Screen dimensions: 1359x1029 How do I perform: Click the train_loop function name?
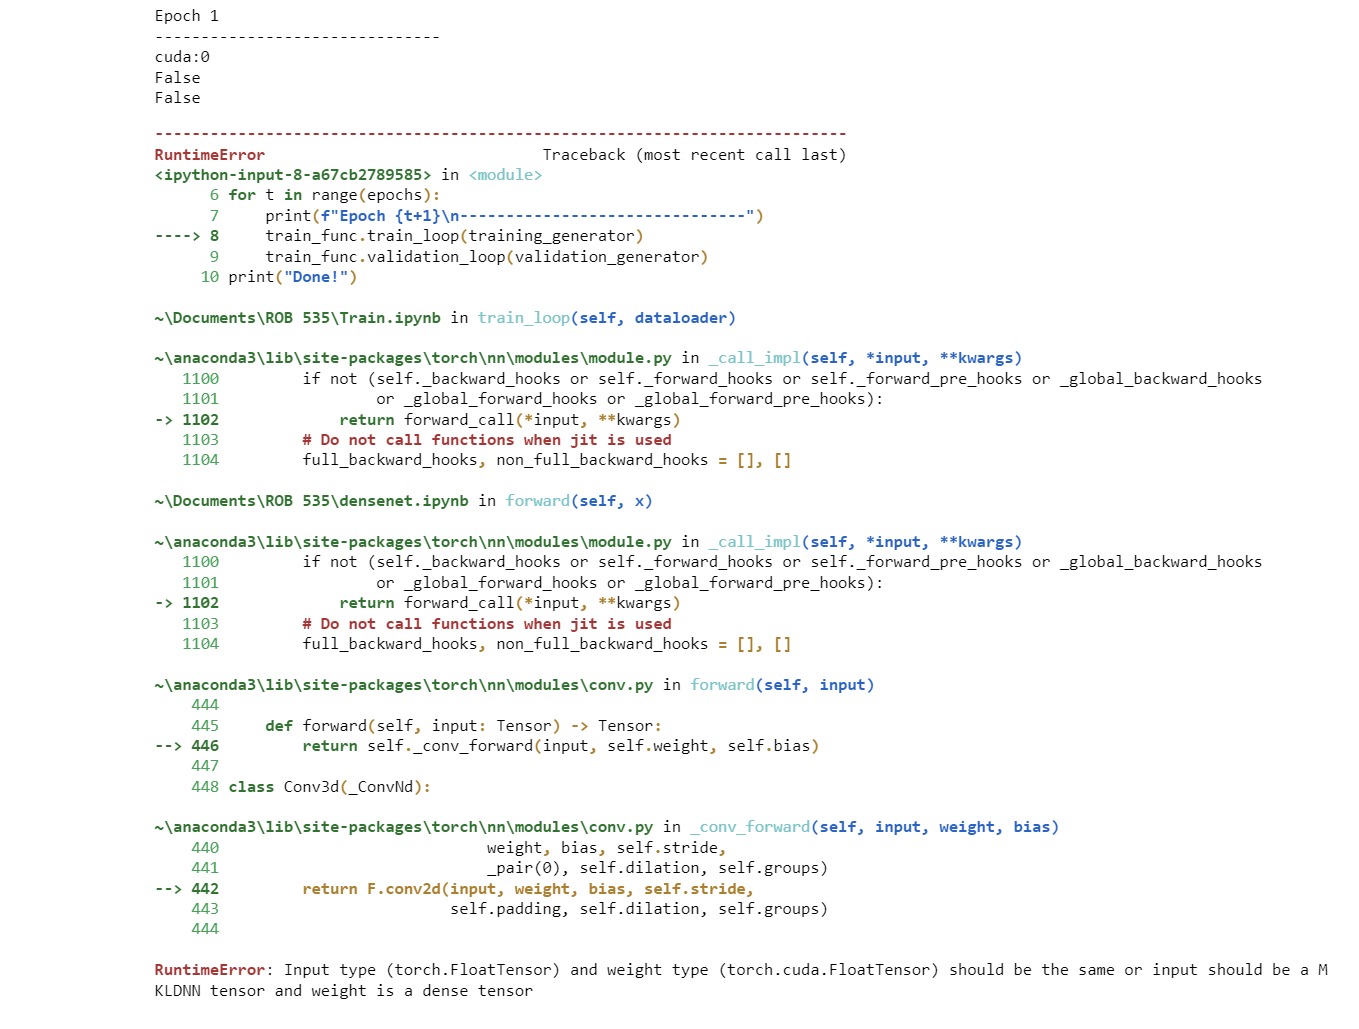coord(523,318)
